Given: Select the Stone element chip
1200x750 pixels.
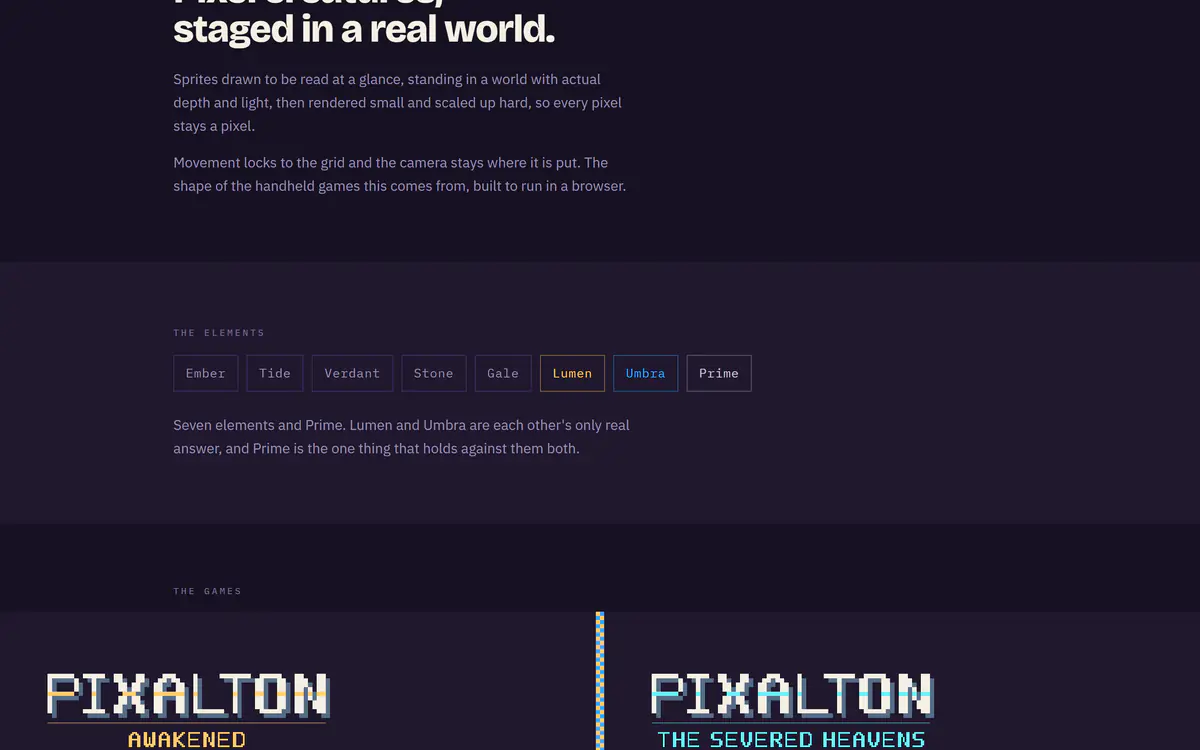Looking at the screenshot, I should point(434,373).
